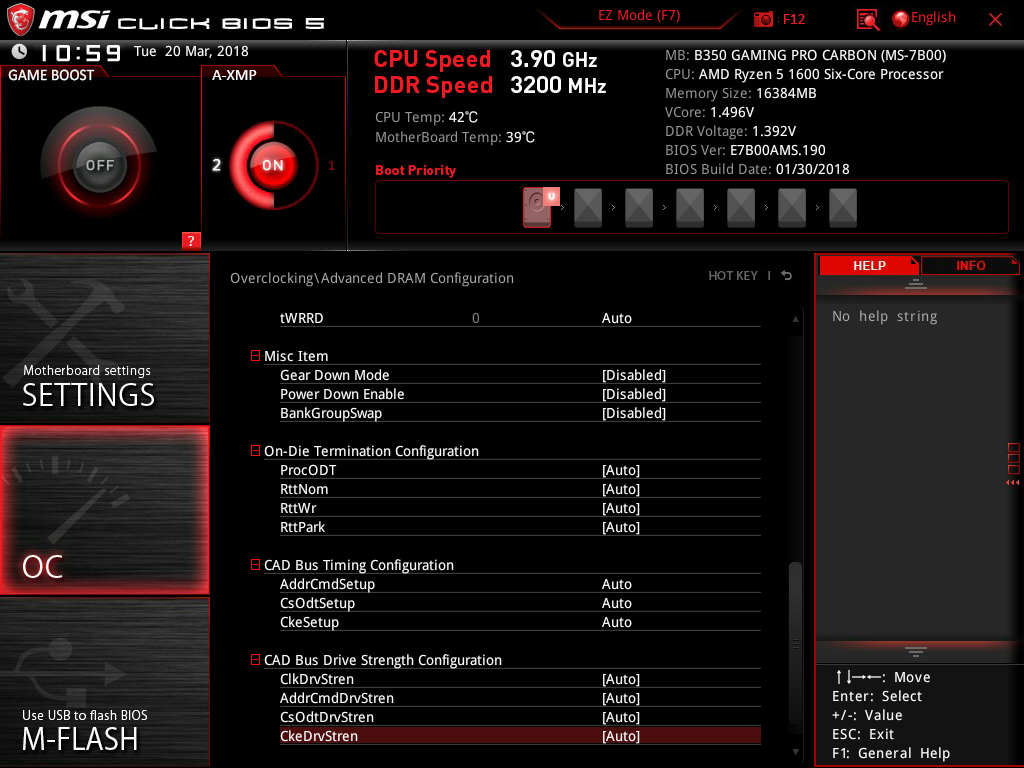
Task: Edit the CkeSetup Auto value field
Action: 616,622
